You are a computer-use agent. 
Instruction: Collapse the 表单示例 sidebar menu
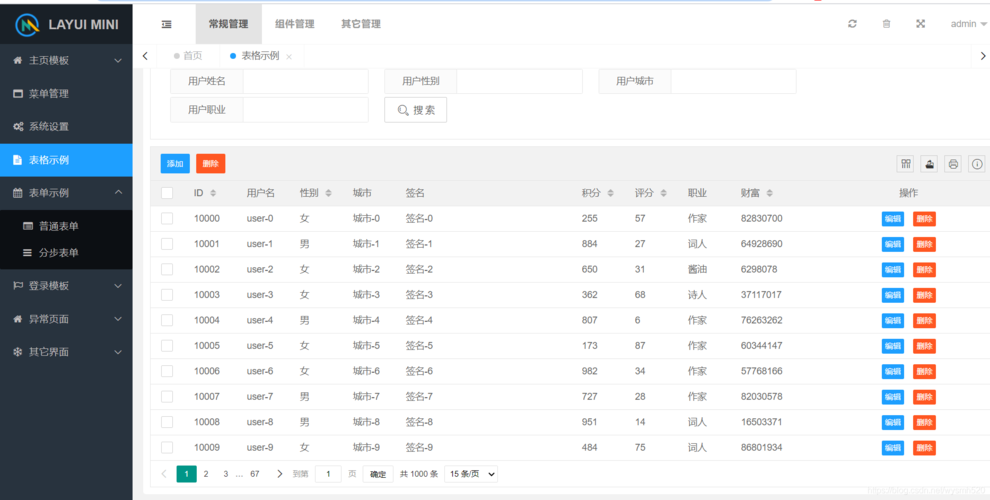66,193
